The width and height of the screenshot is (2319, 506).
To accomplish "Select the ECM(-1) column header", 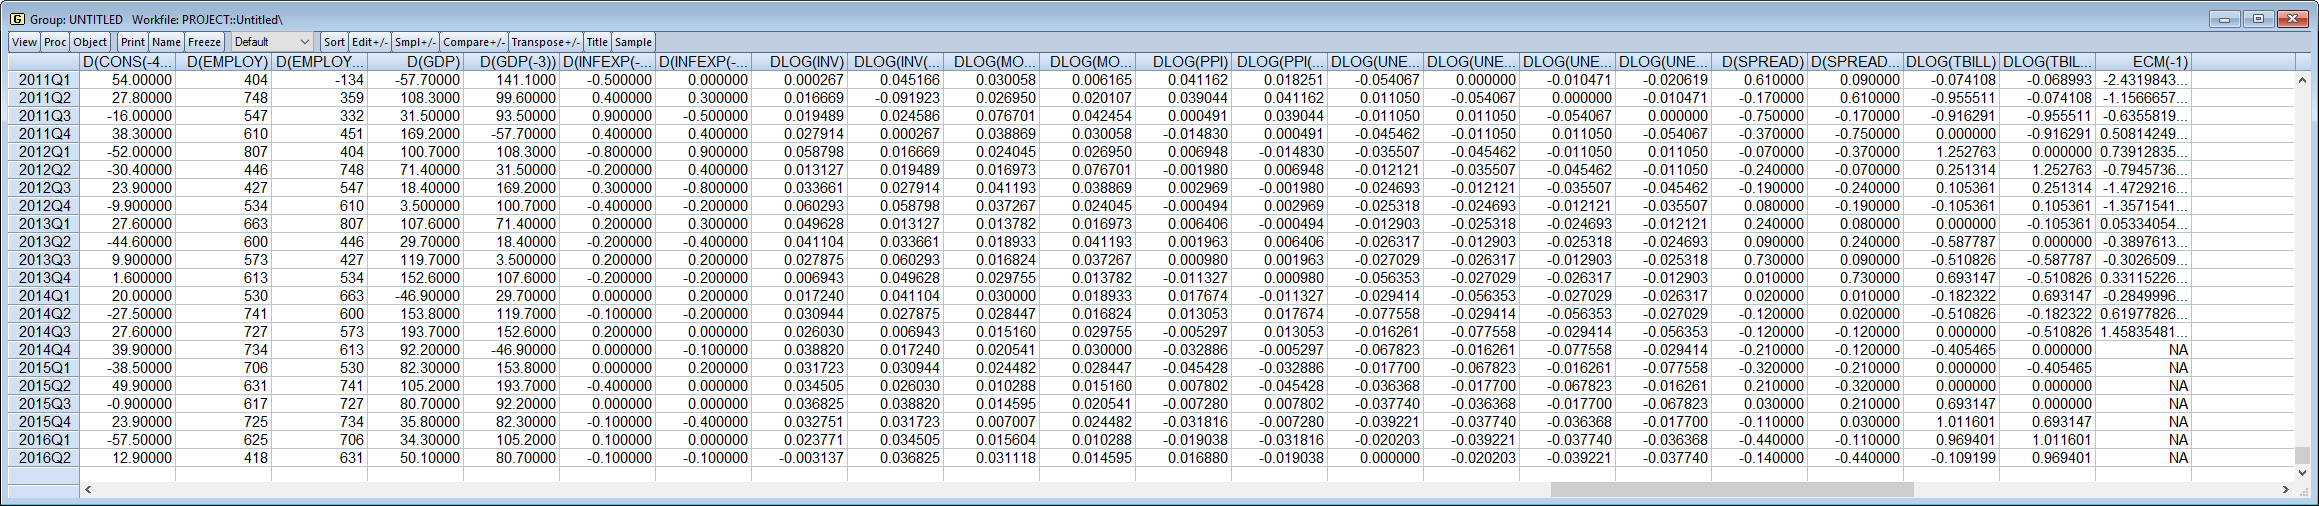I will [2144, 62].
